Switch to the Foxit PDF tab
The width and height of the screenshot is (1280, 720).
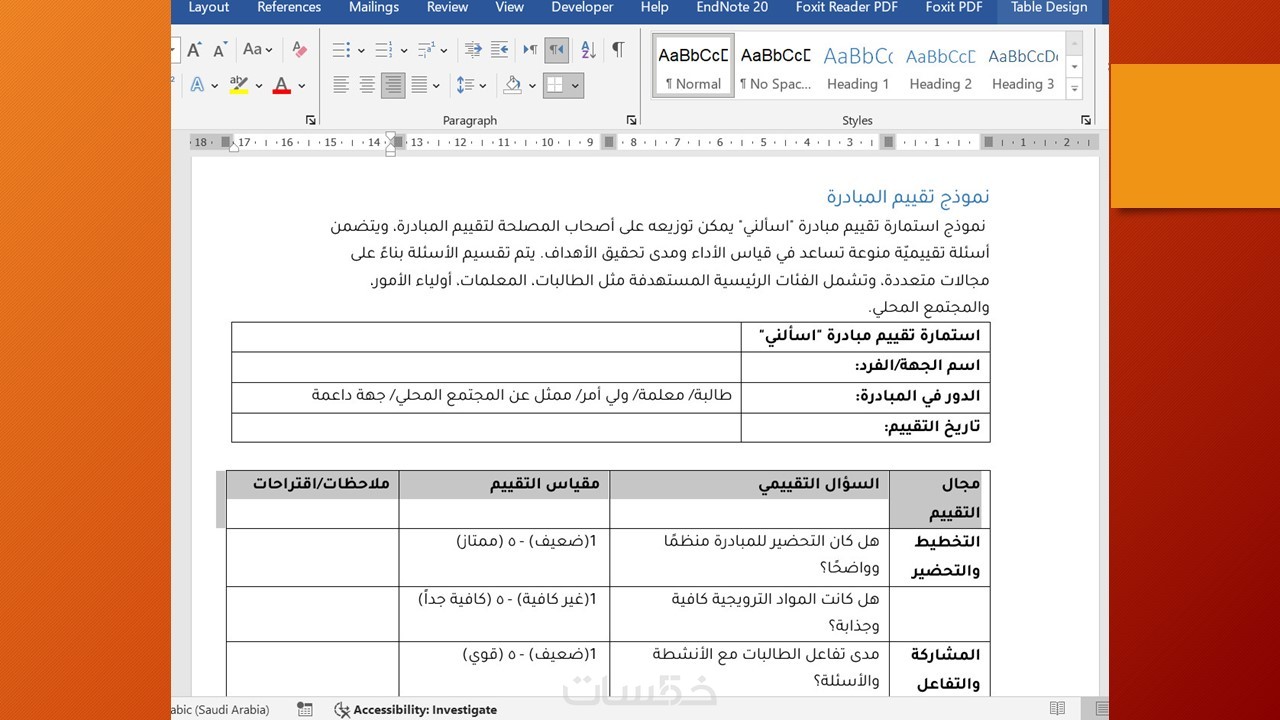click(x=954, y=7)
